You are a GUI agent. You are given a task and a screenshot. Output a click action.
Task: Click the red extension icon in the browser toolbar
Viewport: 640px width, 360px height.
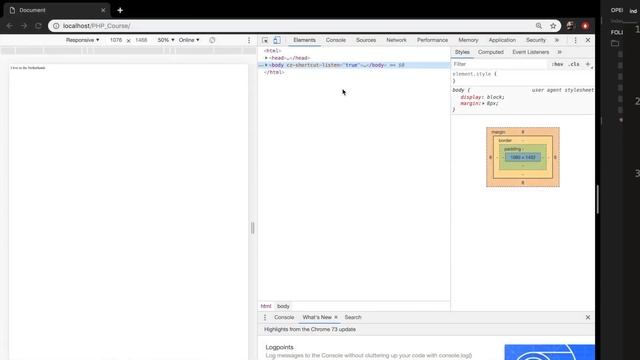(x=585, y=26)
